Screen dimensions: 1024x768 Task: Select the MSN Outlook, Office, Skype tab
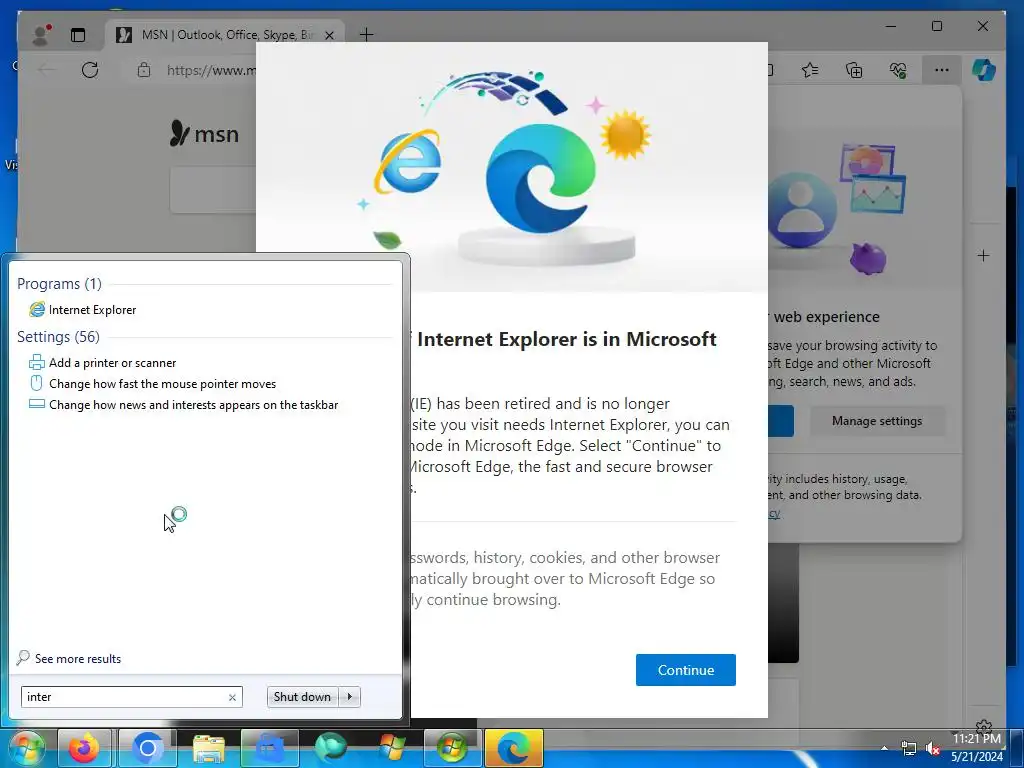[226, 35]
